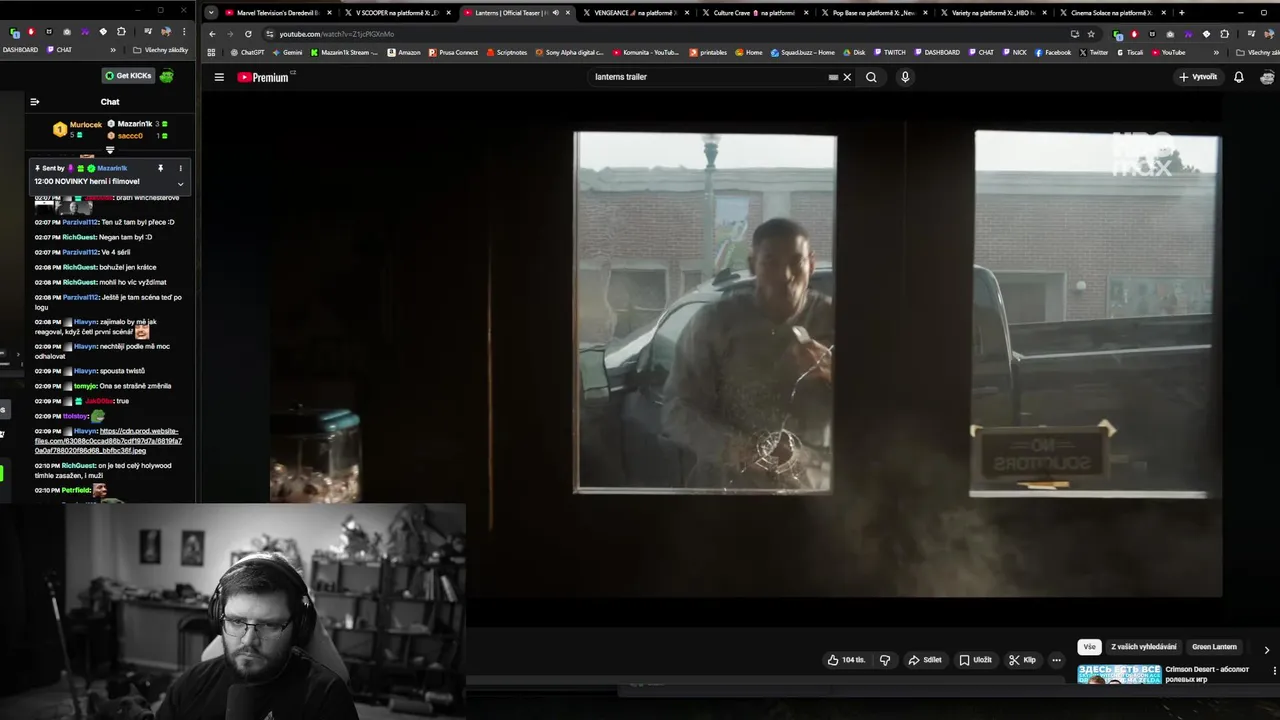Open the Facebook bookmark
The height and width of the screenshot is (720, 1280).
pos(1052,52)
